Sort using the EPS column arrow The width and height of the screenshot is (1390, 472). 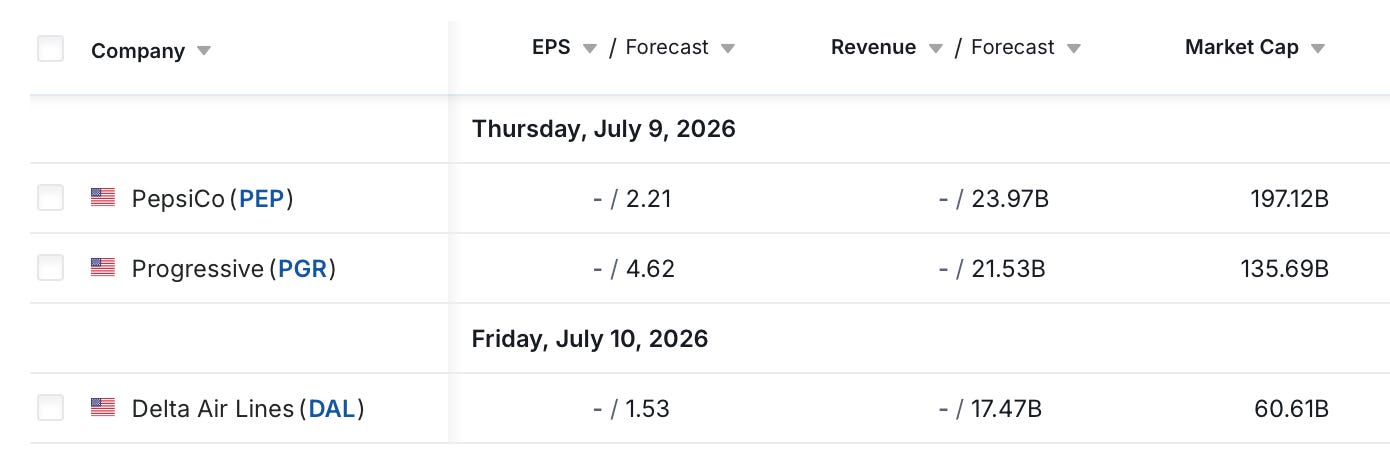[x=590, y=48]
